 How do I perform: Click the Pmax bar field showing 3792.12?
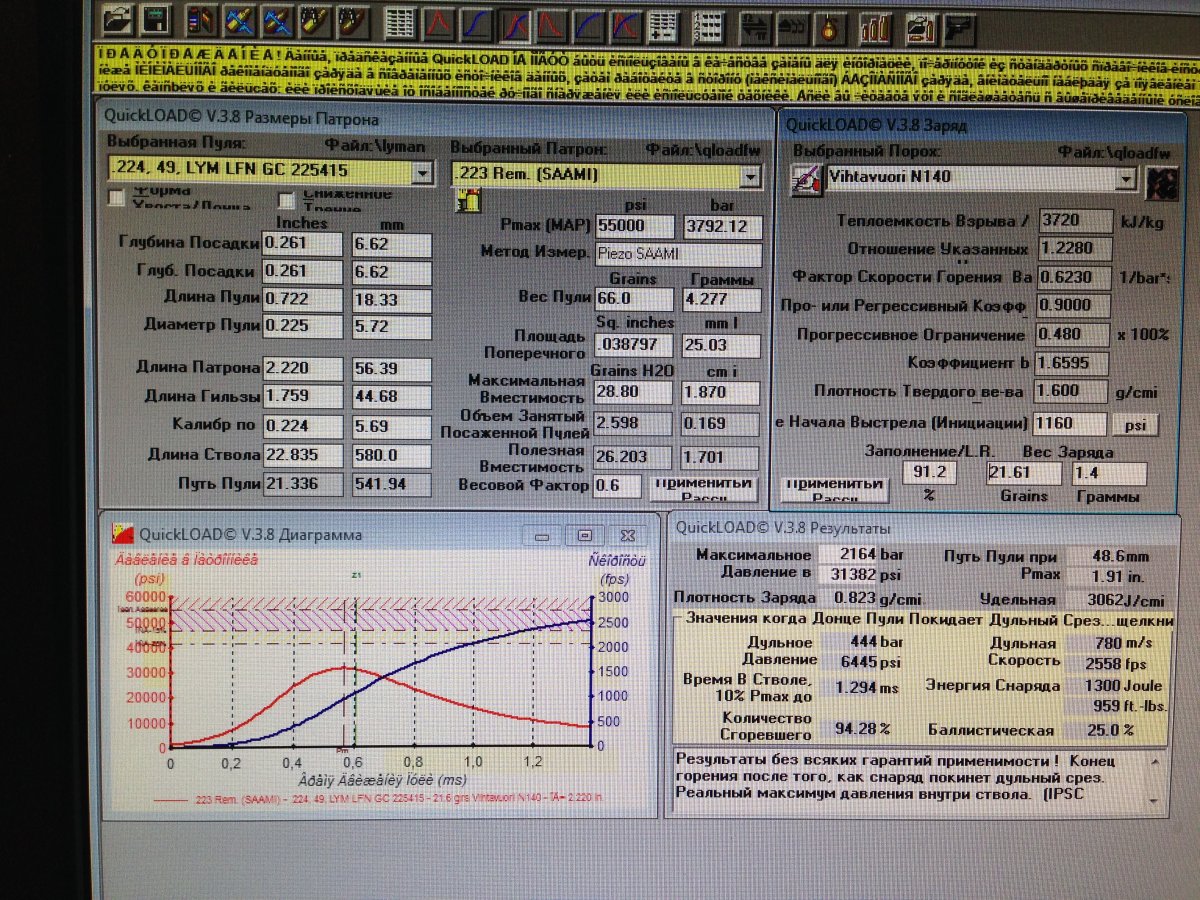pyautogui.click(x=723, y=227)
